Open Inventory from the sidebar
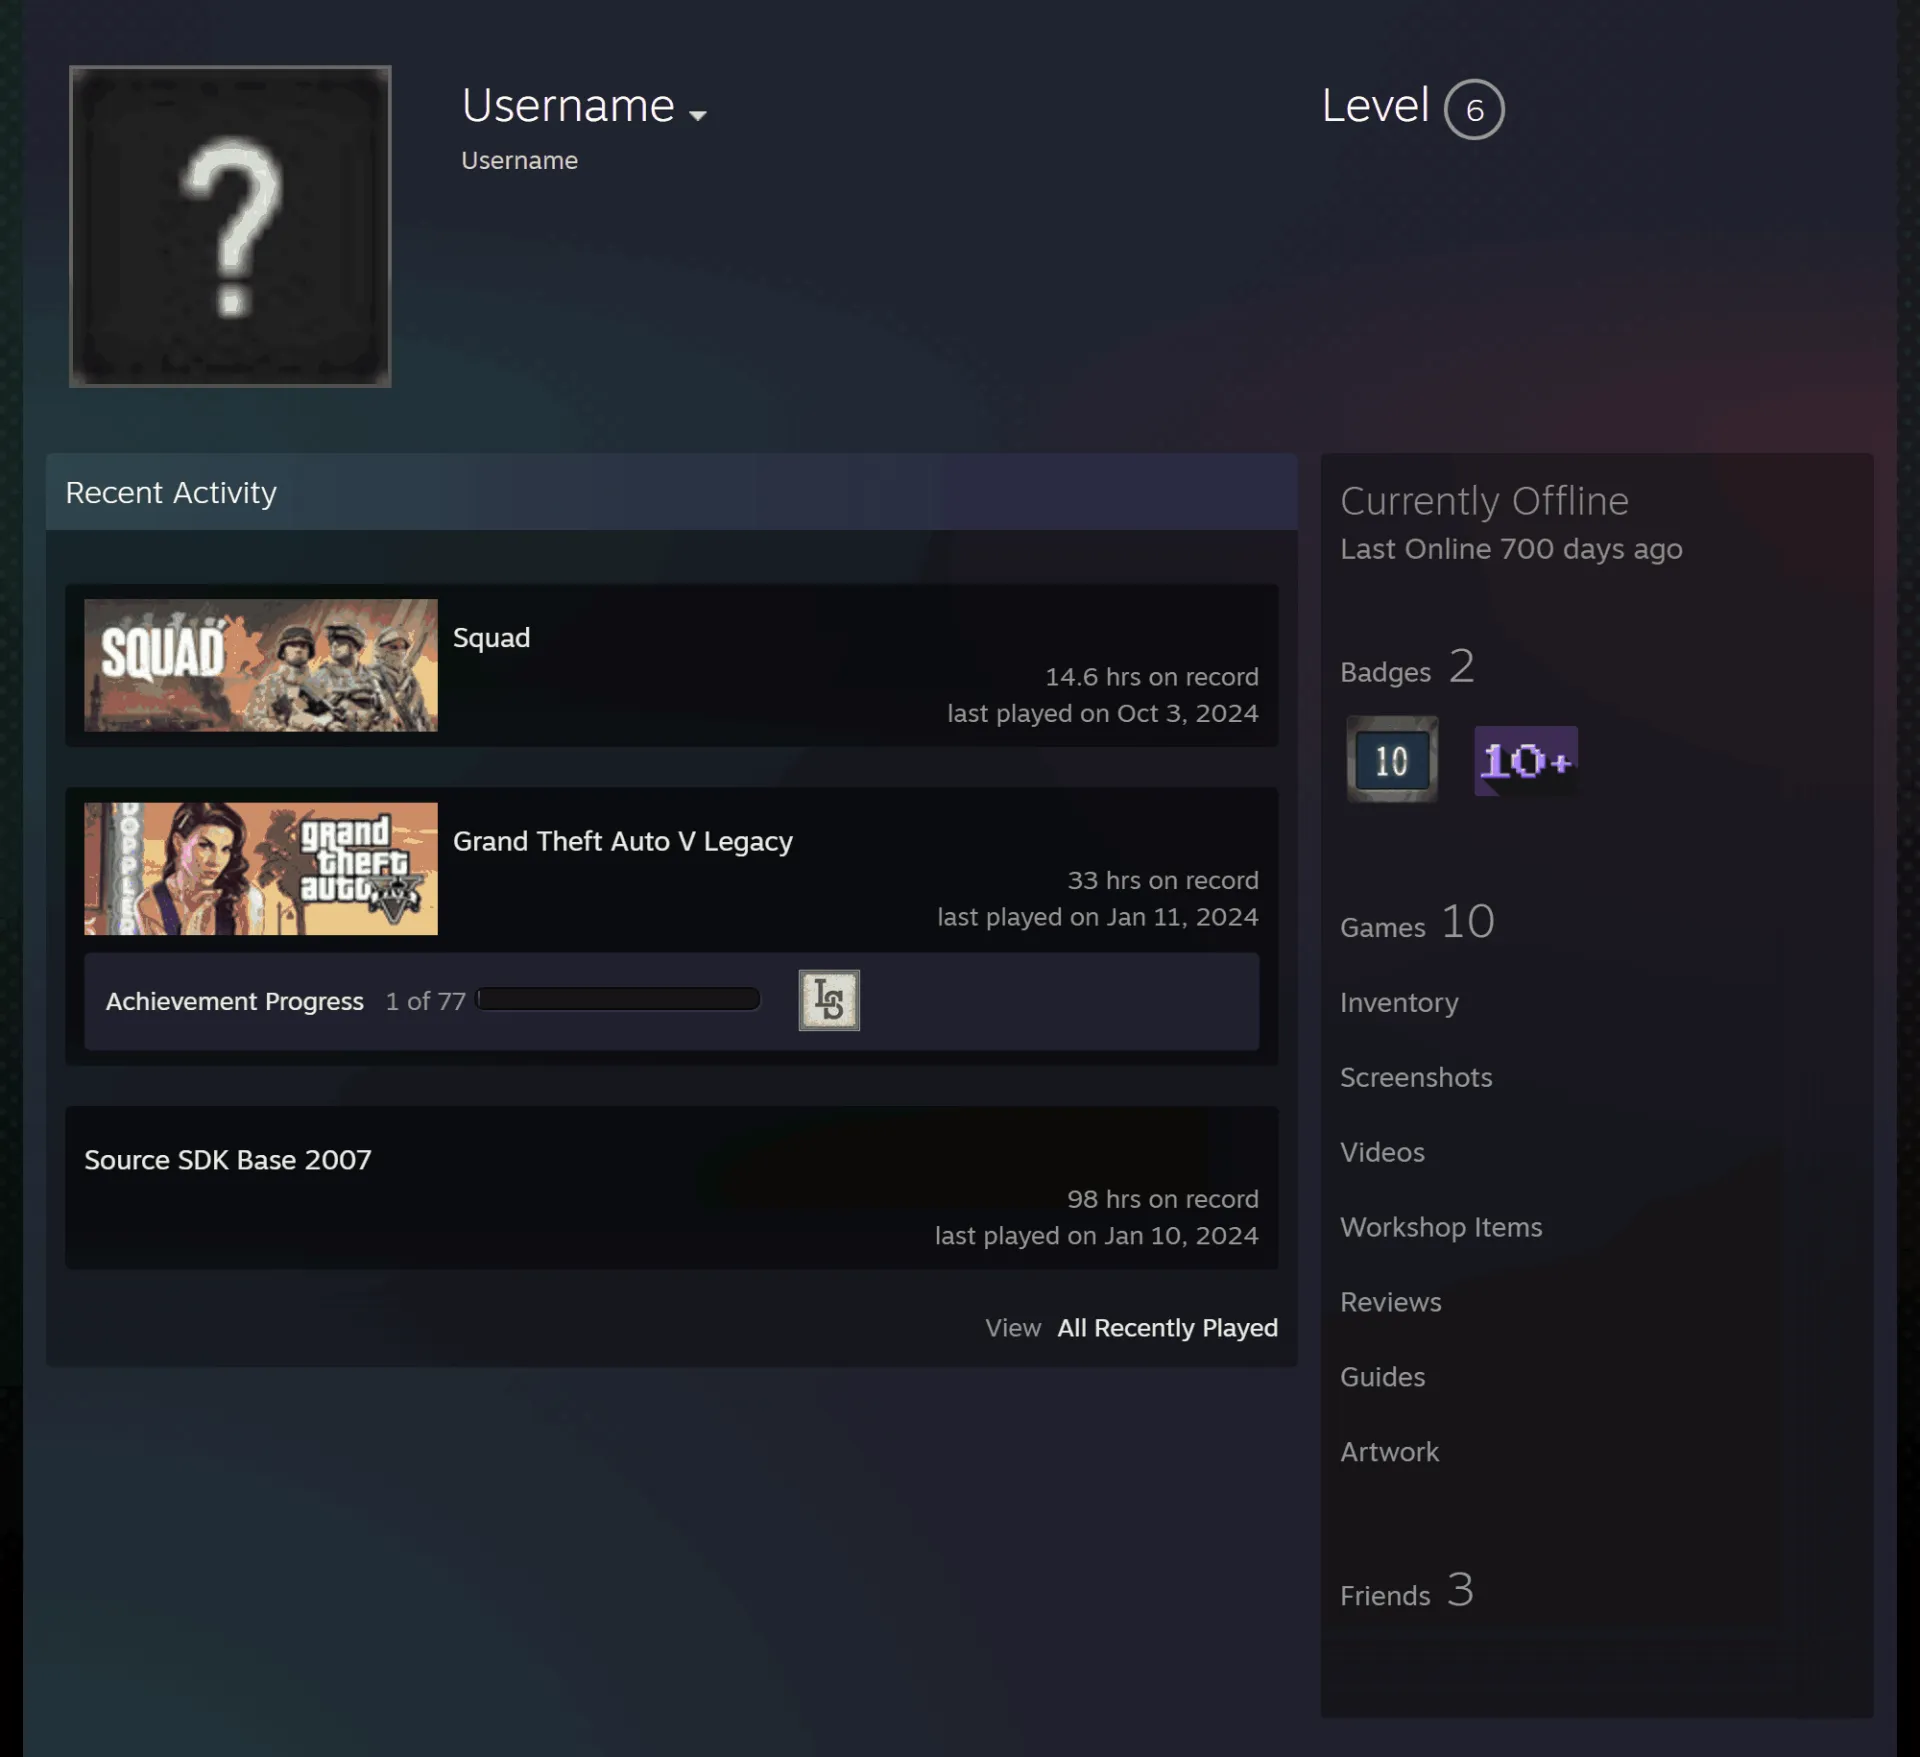The image size is (1920, 1757). point(1399,1002)
